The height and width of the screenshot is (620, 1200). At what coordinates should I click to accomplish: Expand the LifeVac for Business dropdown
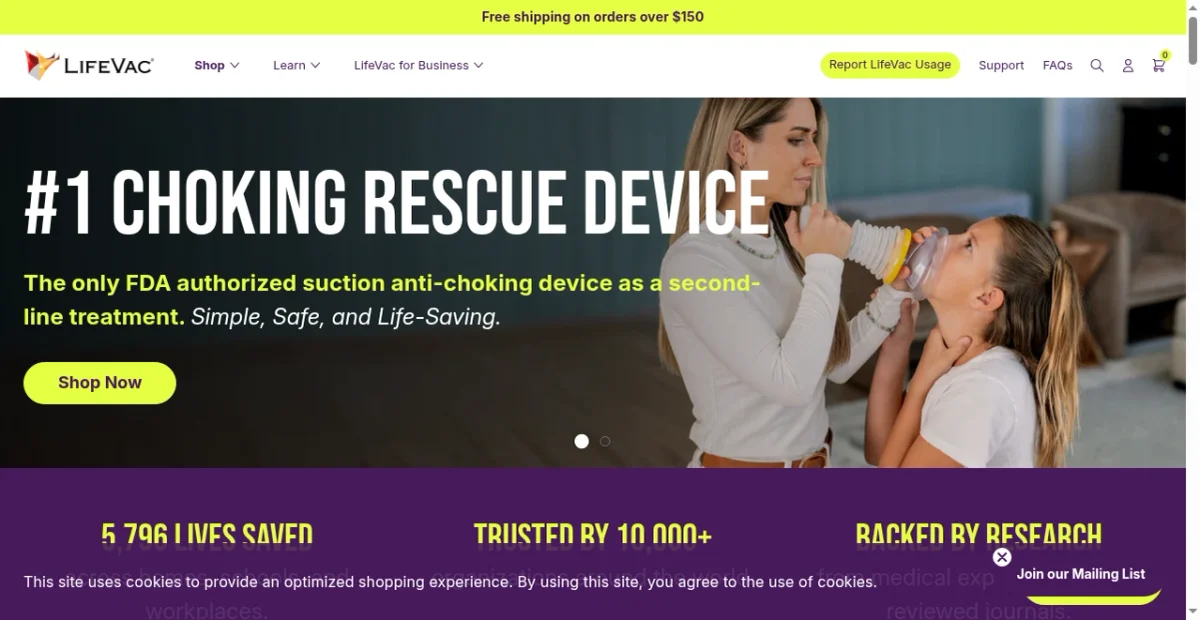point(418,65)
